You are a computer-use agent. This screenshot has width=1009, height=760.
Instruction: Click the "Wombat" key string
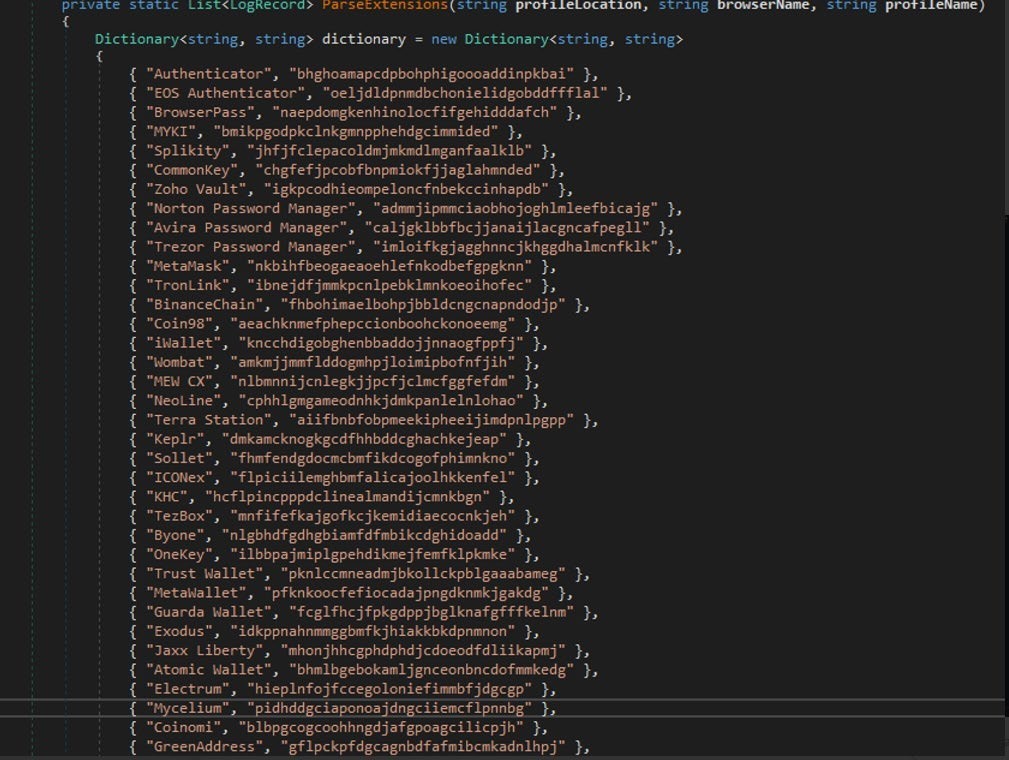point(179,362)
